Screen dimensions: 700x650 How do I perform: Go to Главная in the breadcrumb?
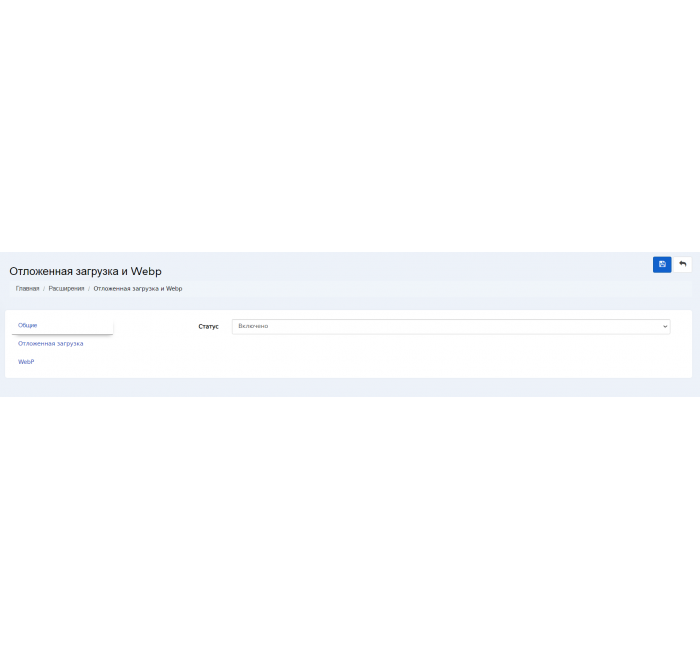pyautogui.click(x=27, y=289)
